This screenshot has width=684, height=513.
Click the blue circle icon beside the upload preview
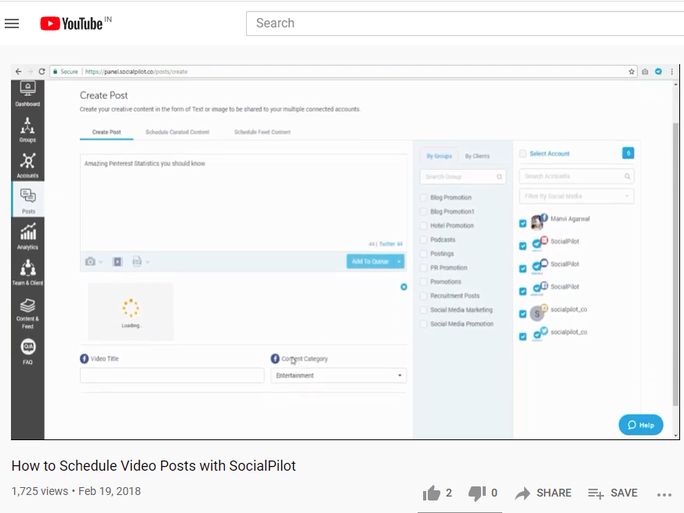[404, 287]
